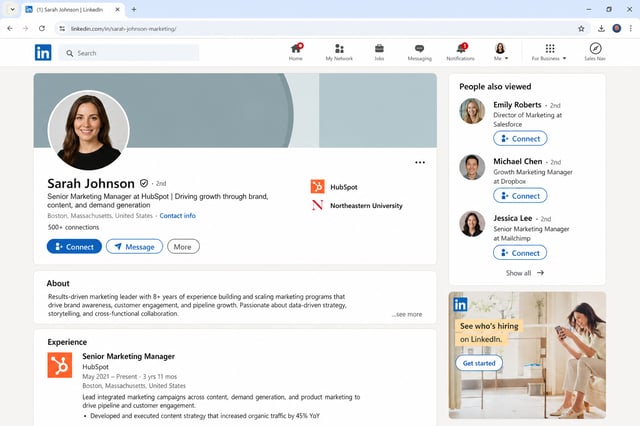
Task: Click the site info icon in the address bar
Action: [62, 29]
